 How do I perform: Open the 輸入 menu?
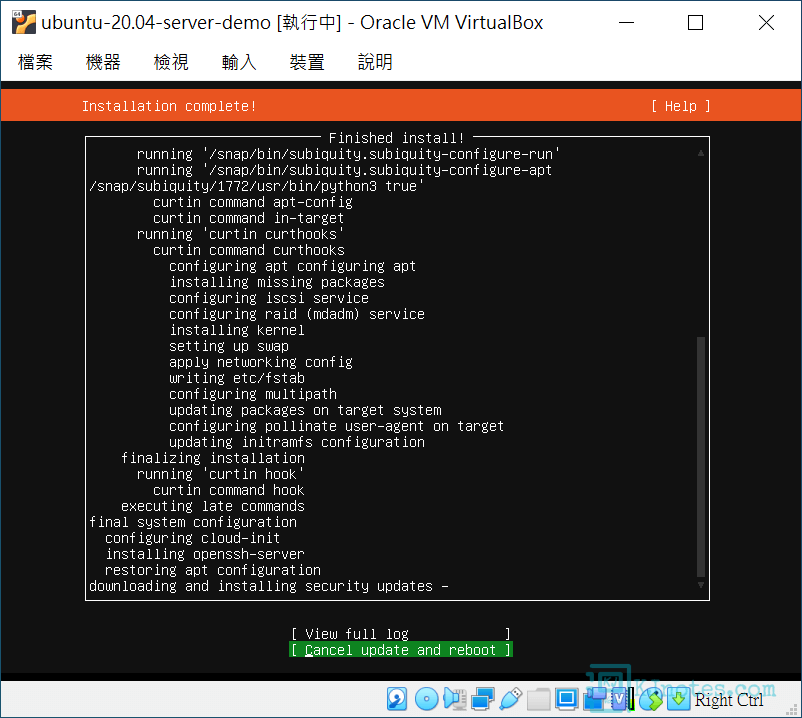click(239, 62)
